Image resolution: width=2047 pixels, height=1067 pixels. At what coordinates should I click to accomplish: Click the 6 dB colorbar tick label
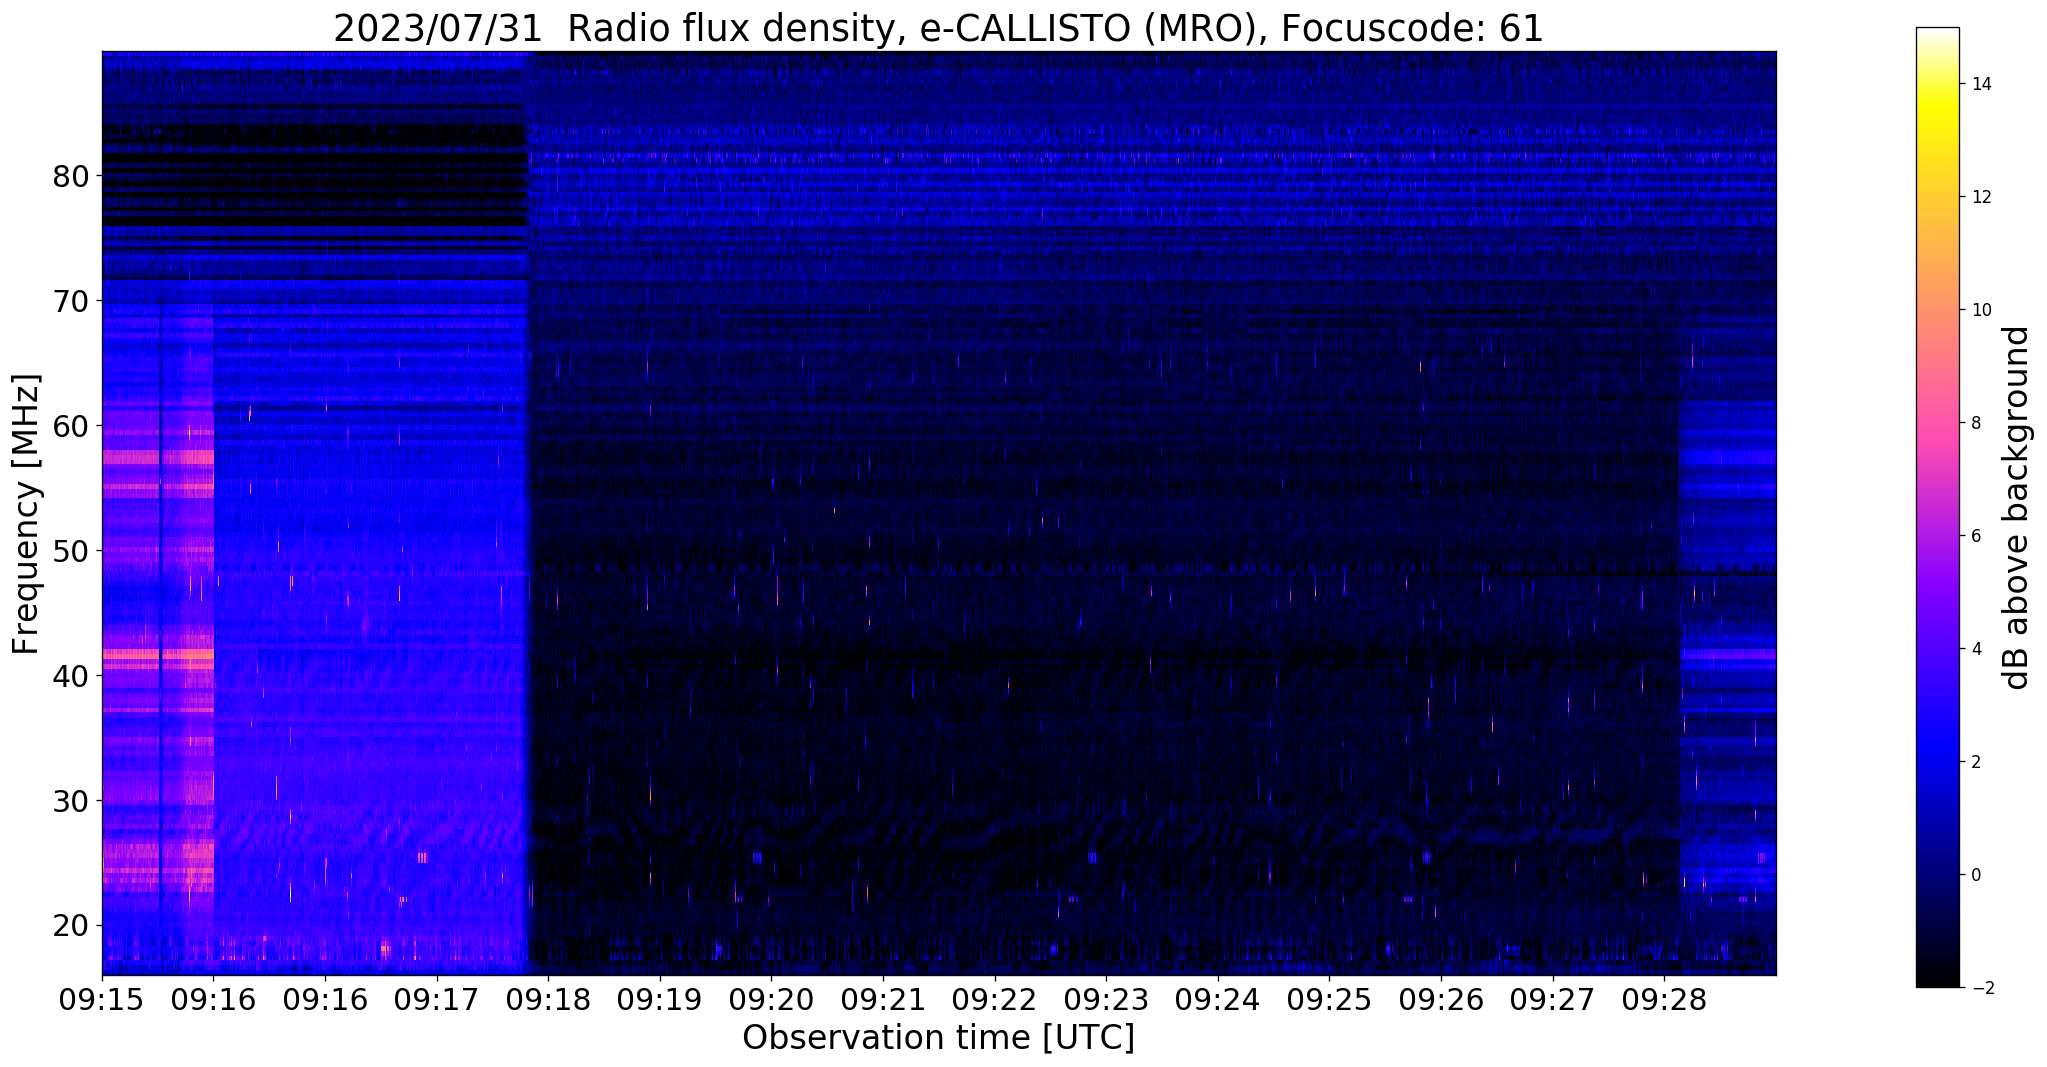coord(1975,536)
